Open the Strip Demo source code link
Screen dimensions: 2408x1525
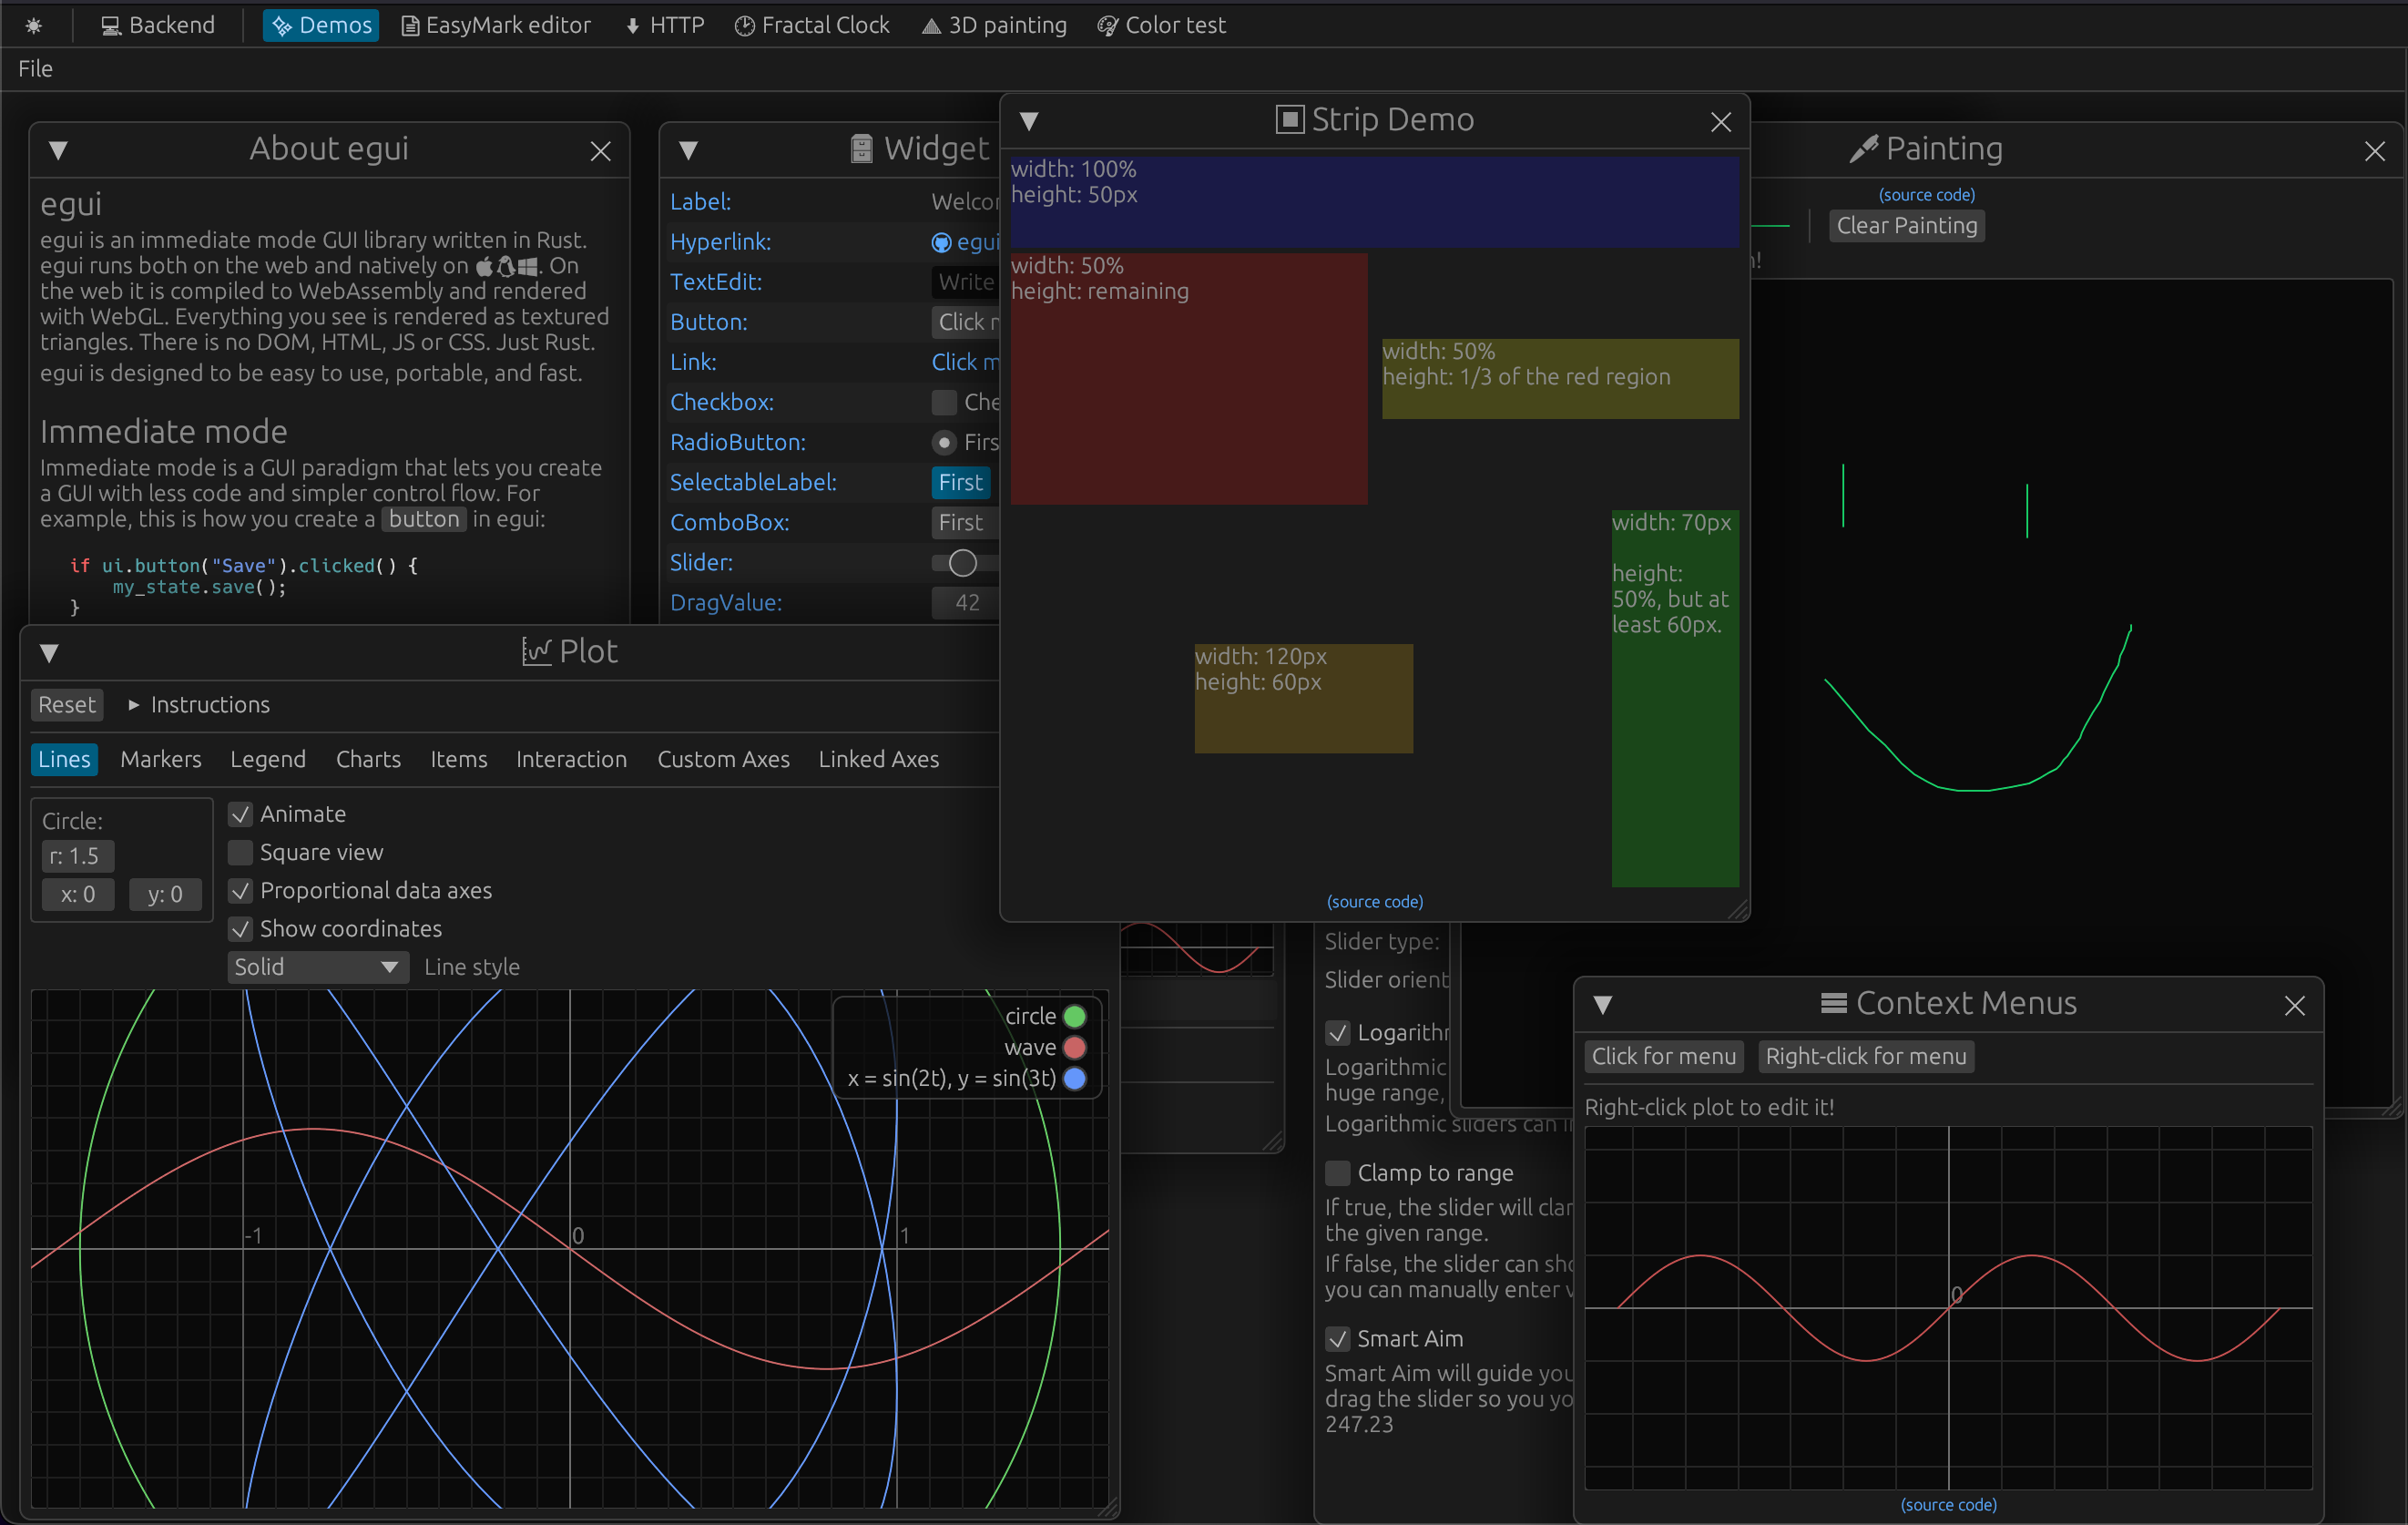click(x=1374, y=901)
